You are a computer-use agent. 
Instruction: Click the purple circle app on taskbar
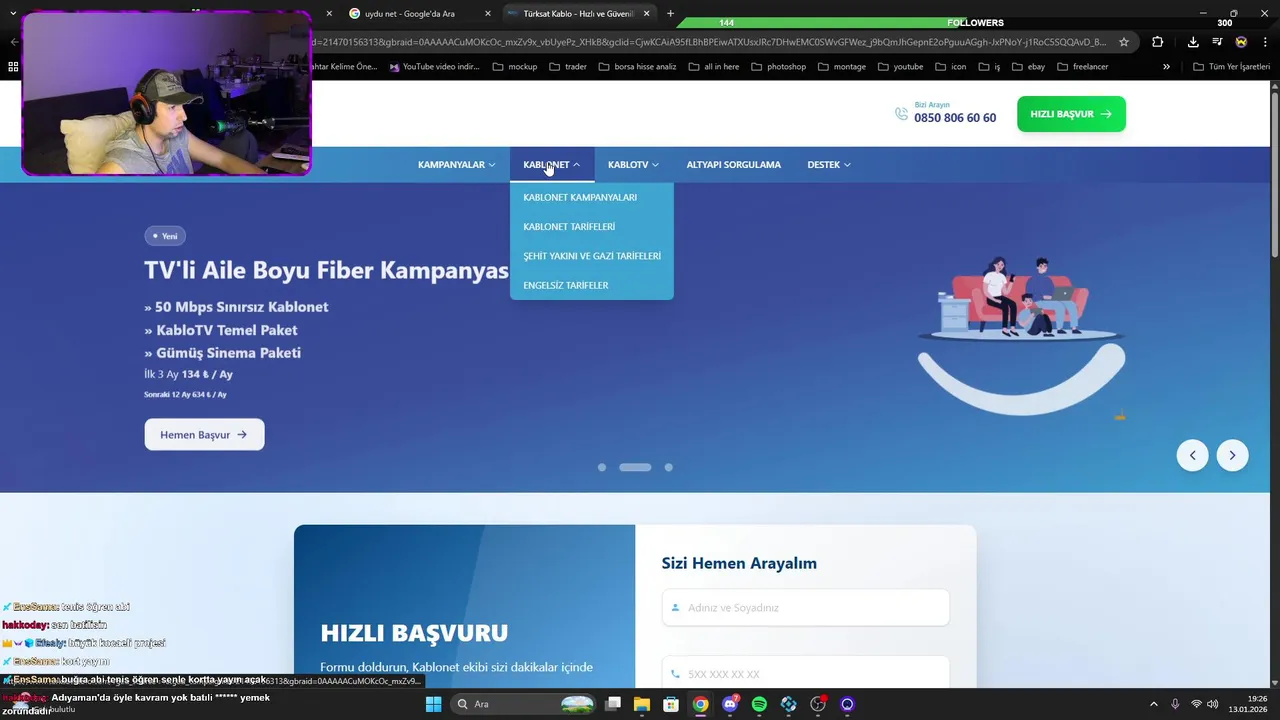point(847,704)
